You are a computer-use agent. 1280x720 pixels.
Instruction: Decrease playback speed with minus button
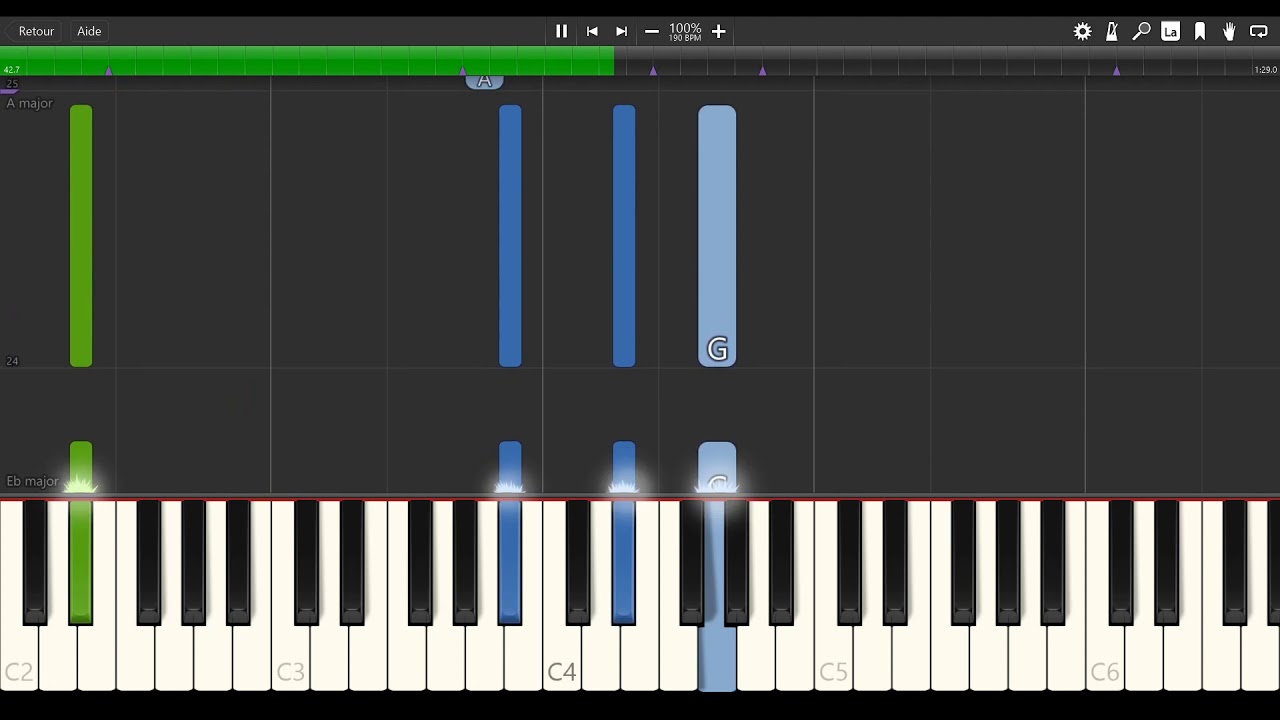(652, 31)
